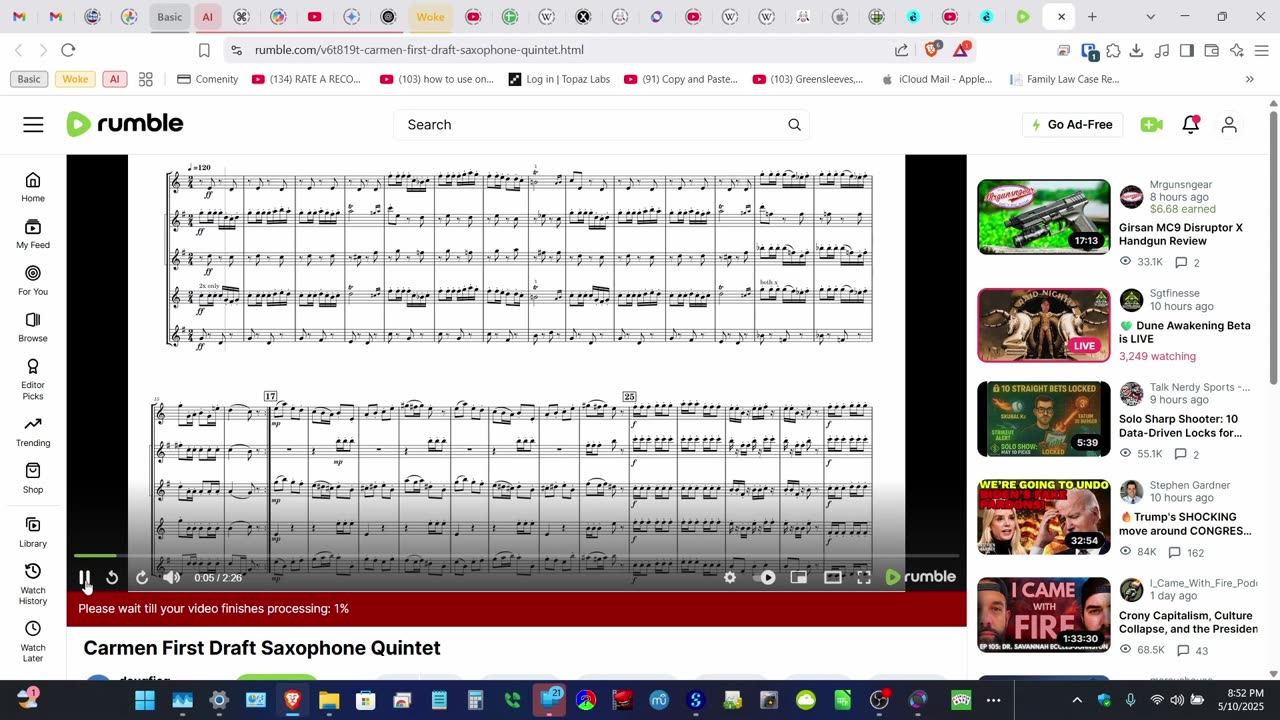Screen dimensions: 1280x720
Task: Open Comenity bookmark
Action: tap(207, 79)
